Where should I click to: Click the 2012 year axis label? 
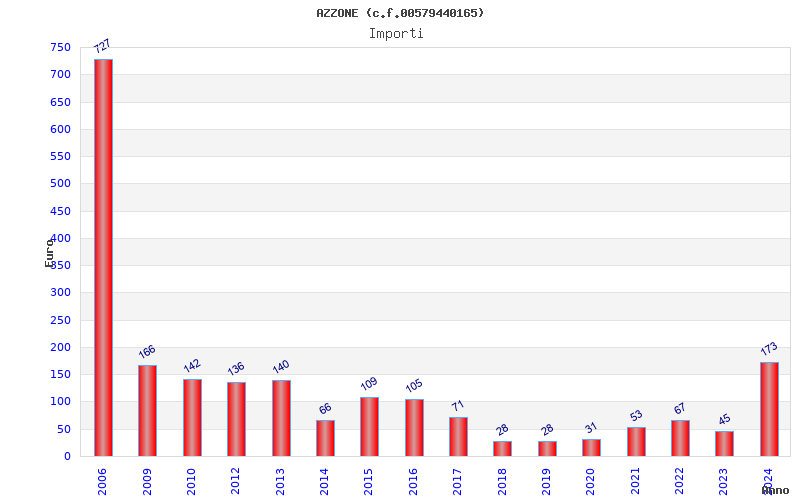(x=235, y=482)
